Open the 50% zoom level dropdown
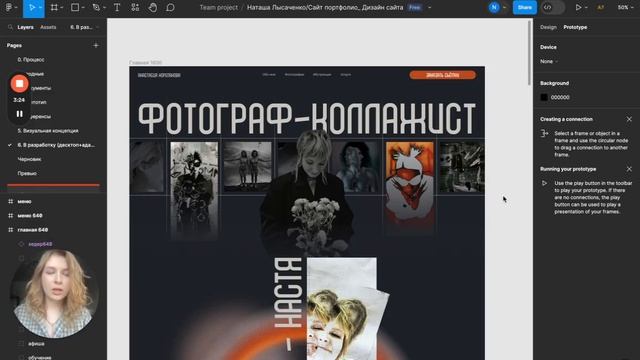 625,8
